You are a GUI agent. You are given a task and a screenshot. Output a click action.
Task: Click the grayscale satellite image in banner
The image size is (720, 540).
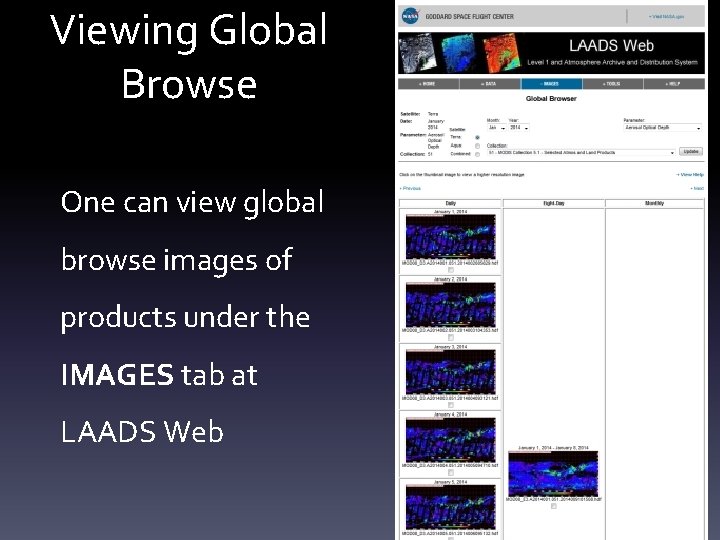(417, 53)
